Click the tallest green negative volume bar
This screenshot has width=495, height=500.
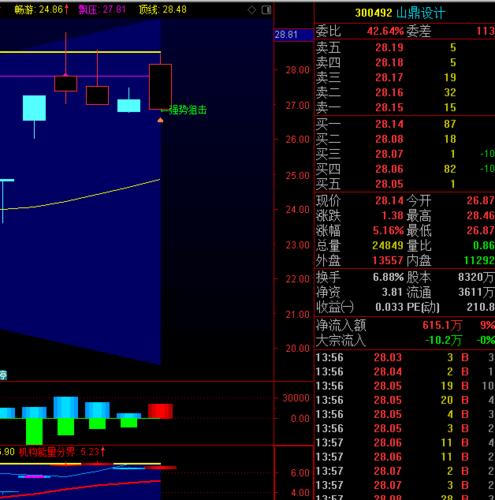pos(34,431)
